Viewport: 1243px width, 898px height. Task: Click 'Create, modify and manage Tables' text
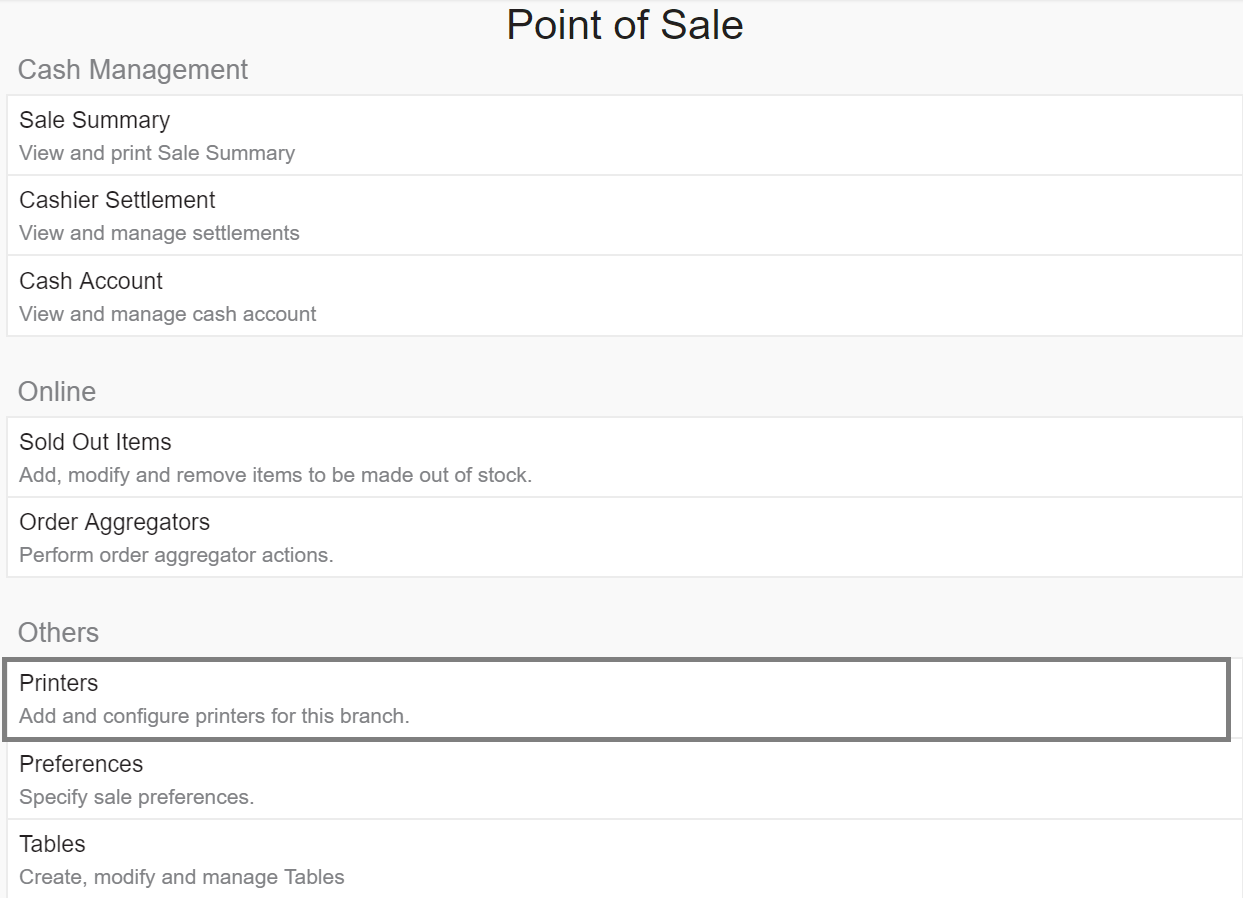[182, 877]
